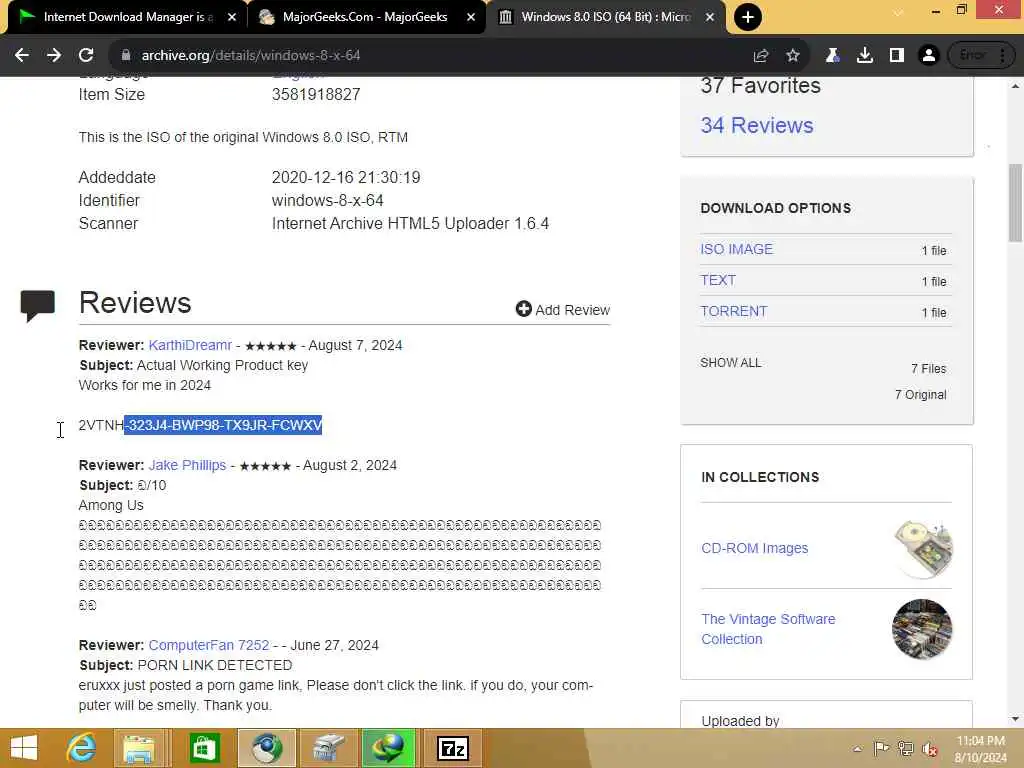Open the browser profile avatar
1024x768 pixels.
929,56
